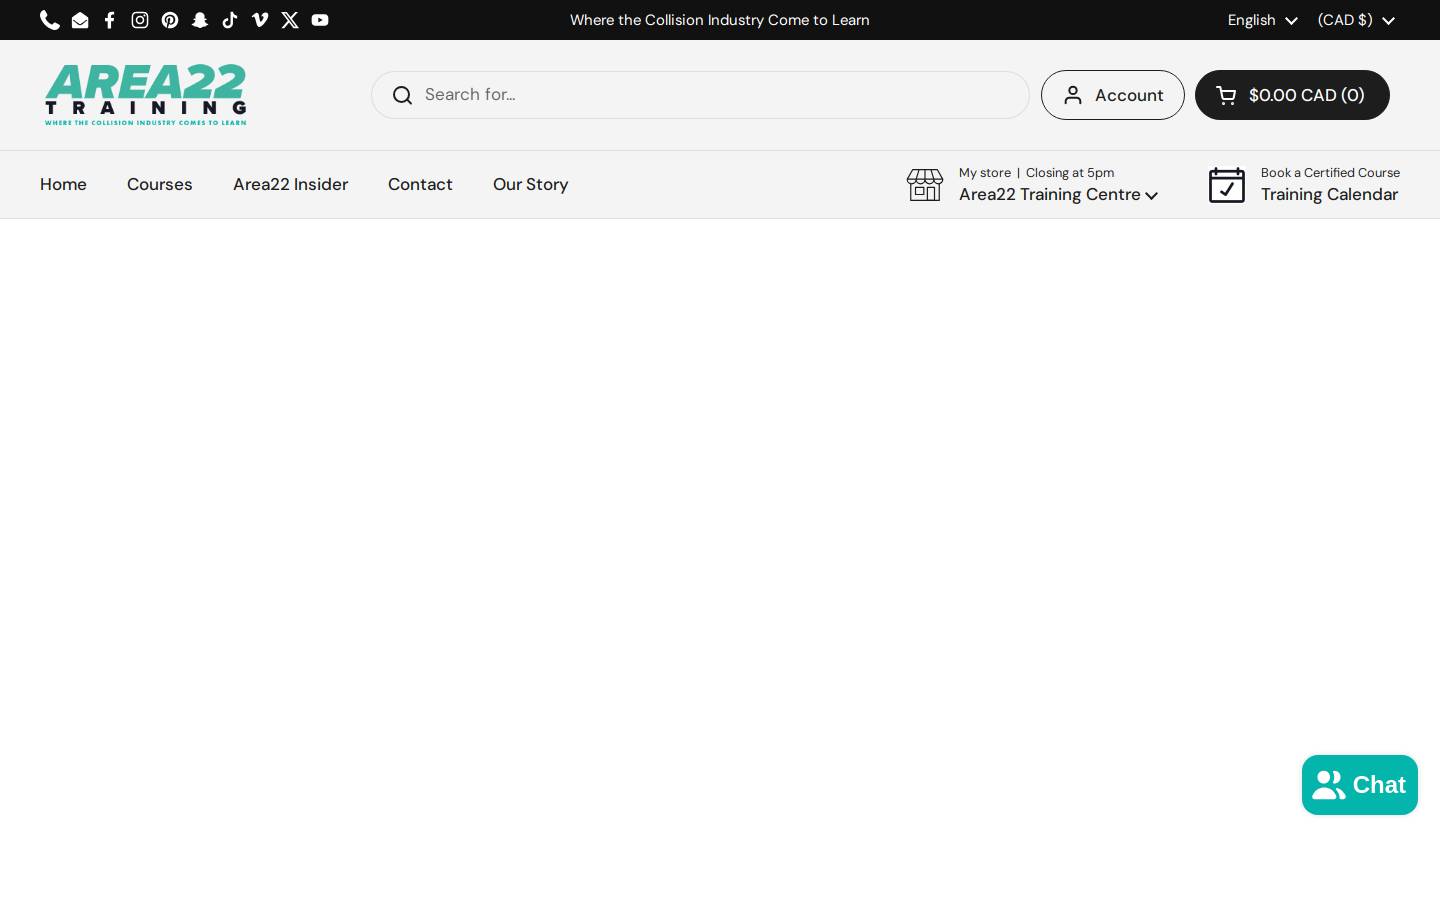
Task: Open the Instagram social link
Action: 140,20
